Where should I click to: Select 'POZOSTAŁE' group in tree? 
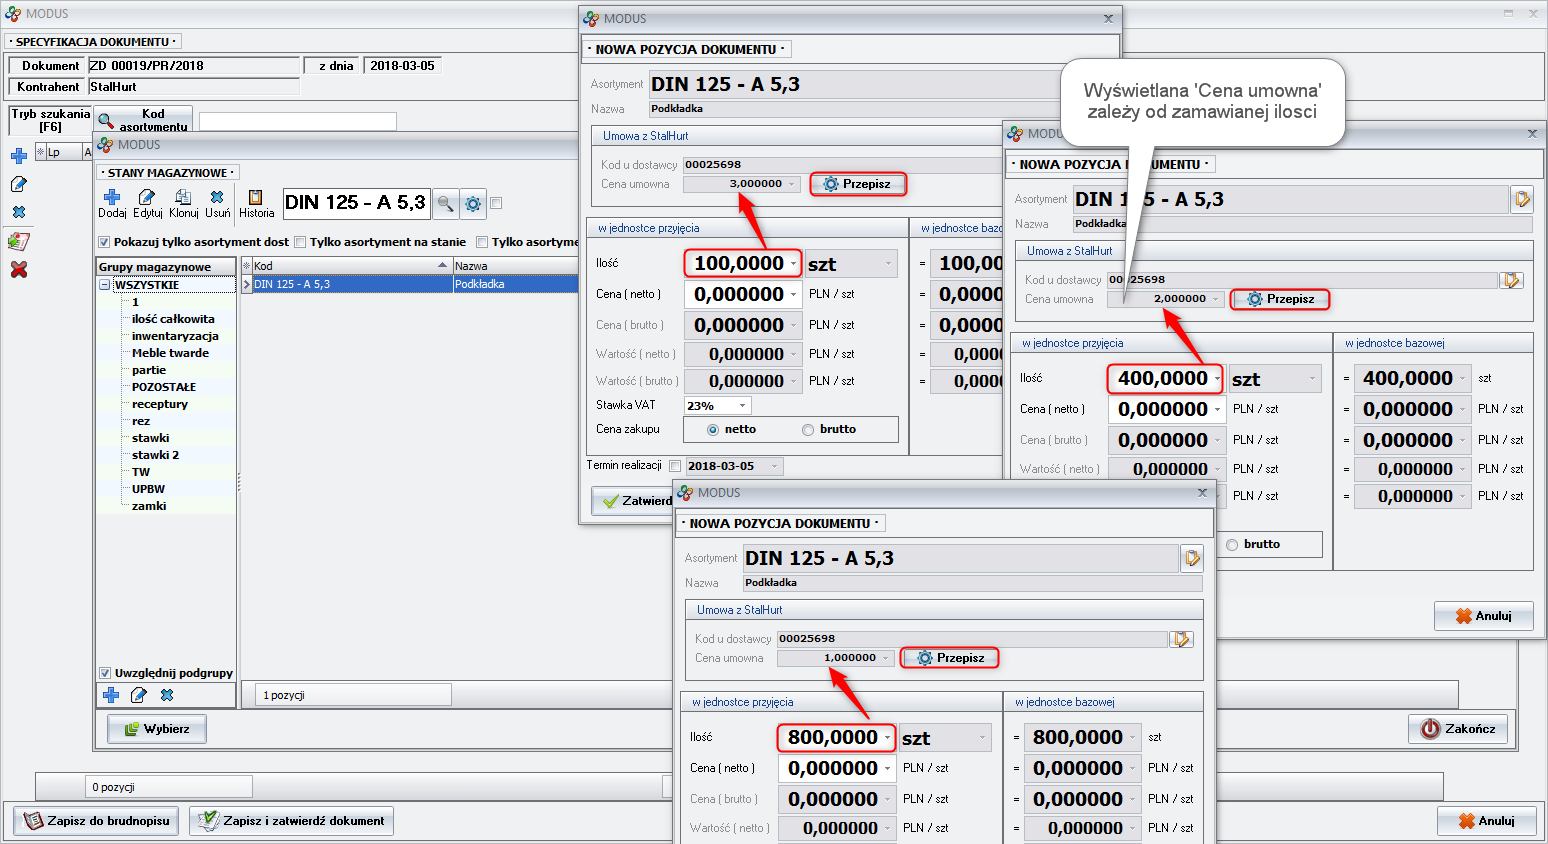[x=164, y=387]
